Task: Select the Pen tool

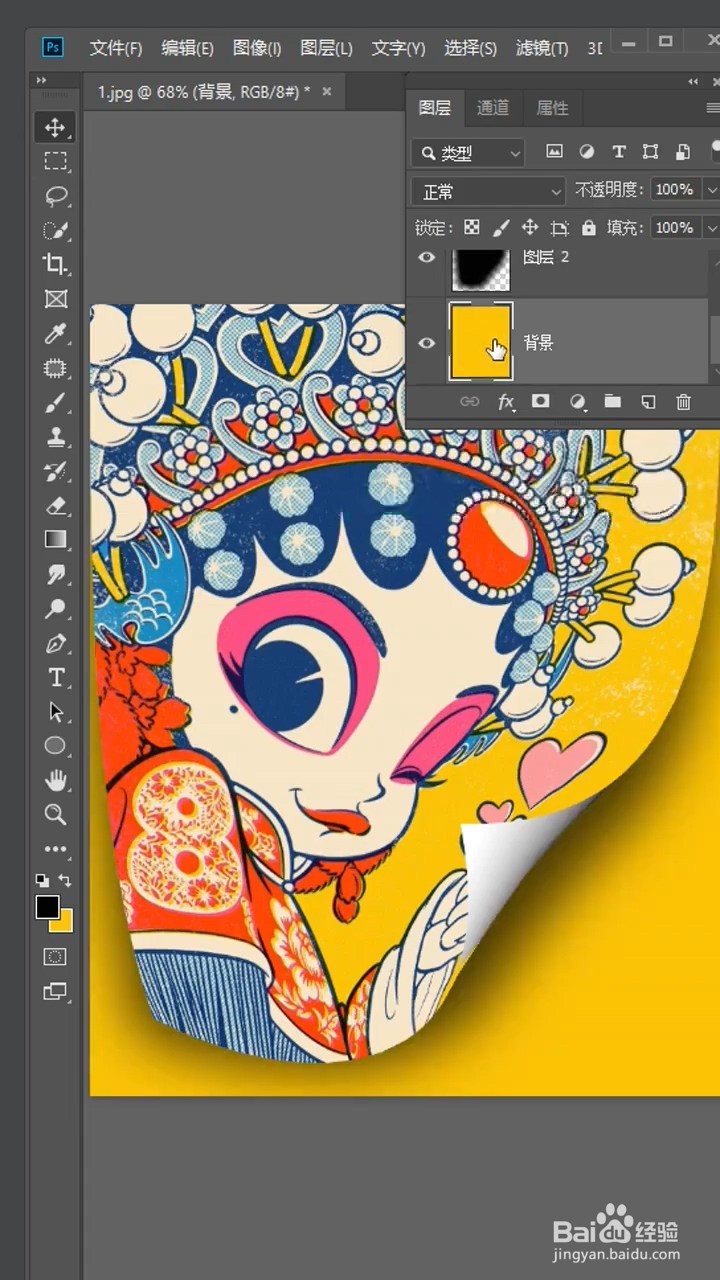Action: tap(55, 644)
